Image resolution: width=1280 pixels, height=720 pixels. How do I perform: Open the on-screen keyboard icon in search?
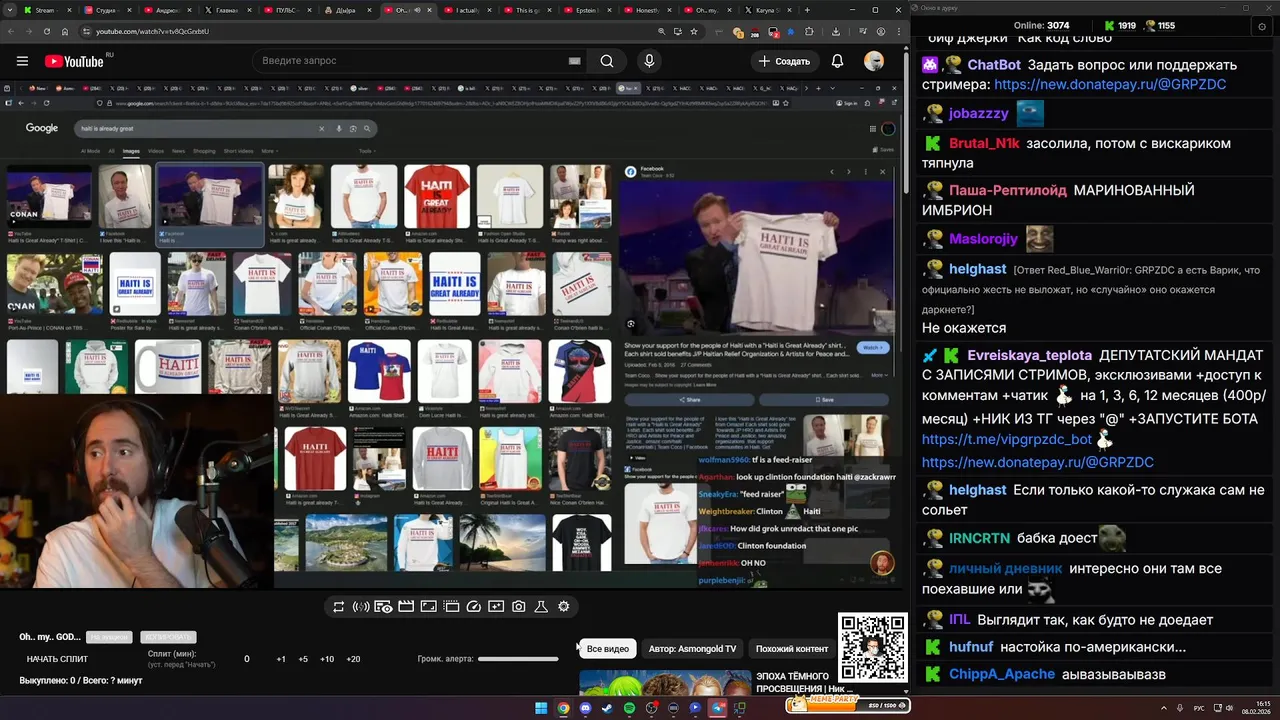coord(574,61)
